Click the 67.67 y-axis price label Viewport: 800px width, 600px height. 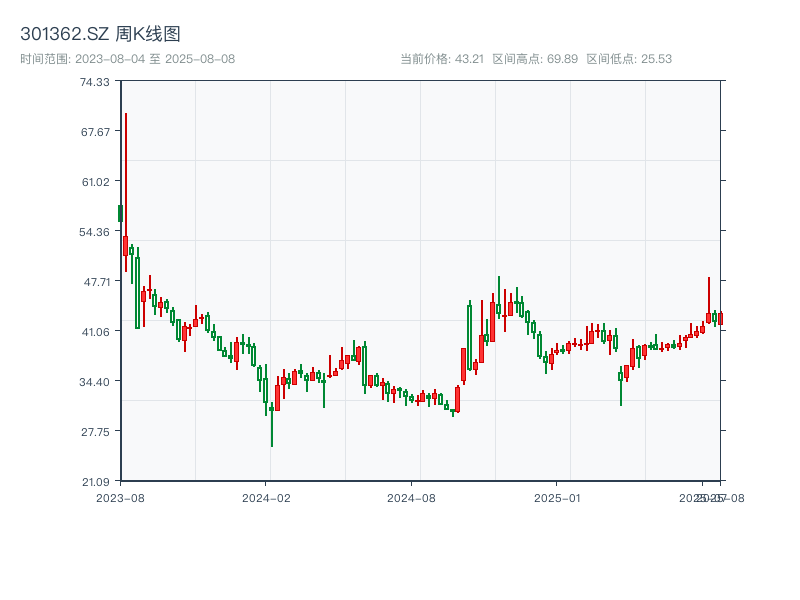pos(96,132)
